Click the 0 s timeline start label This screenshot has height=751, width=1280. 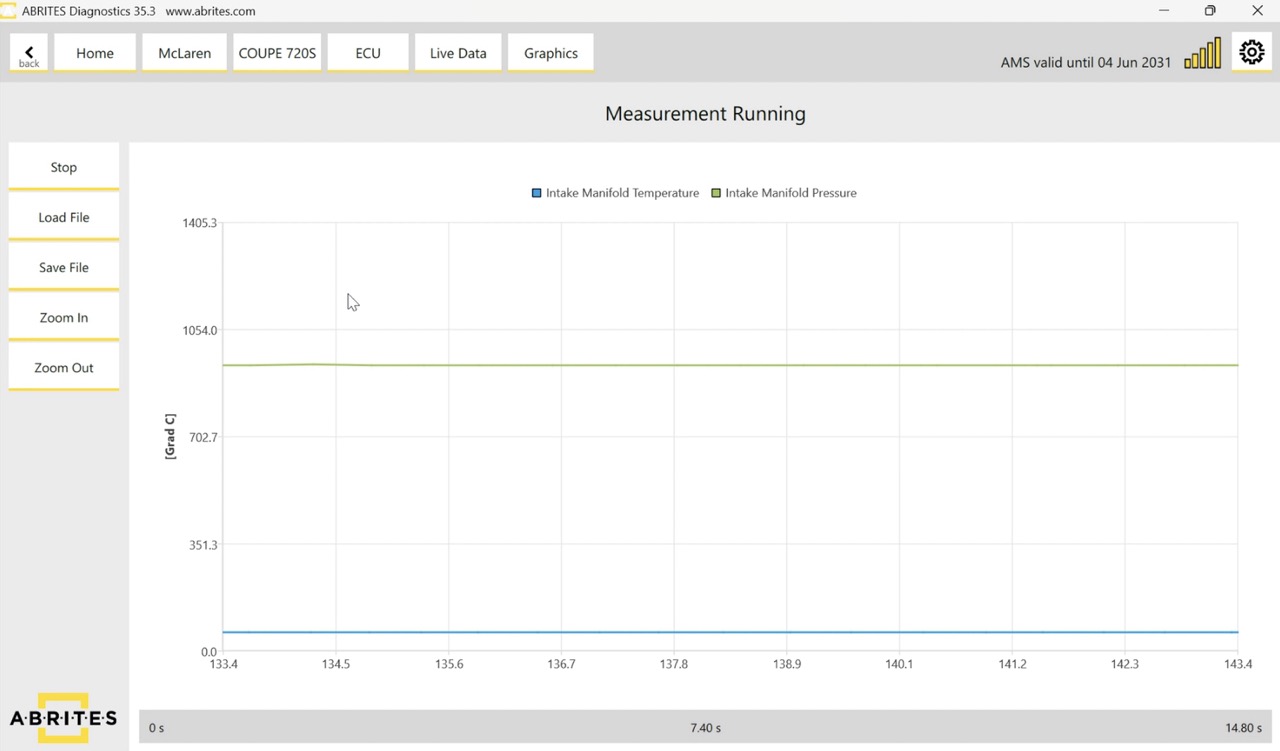(x=156, y=728)
